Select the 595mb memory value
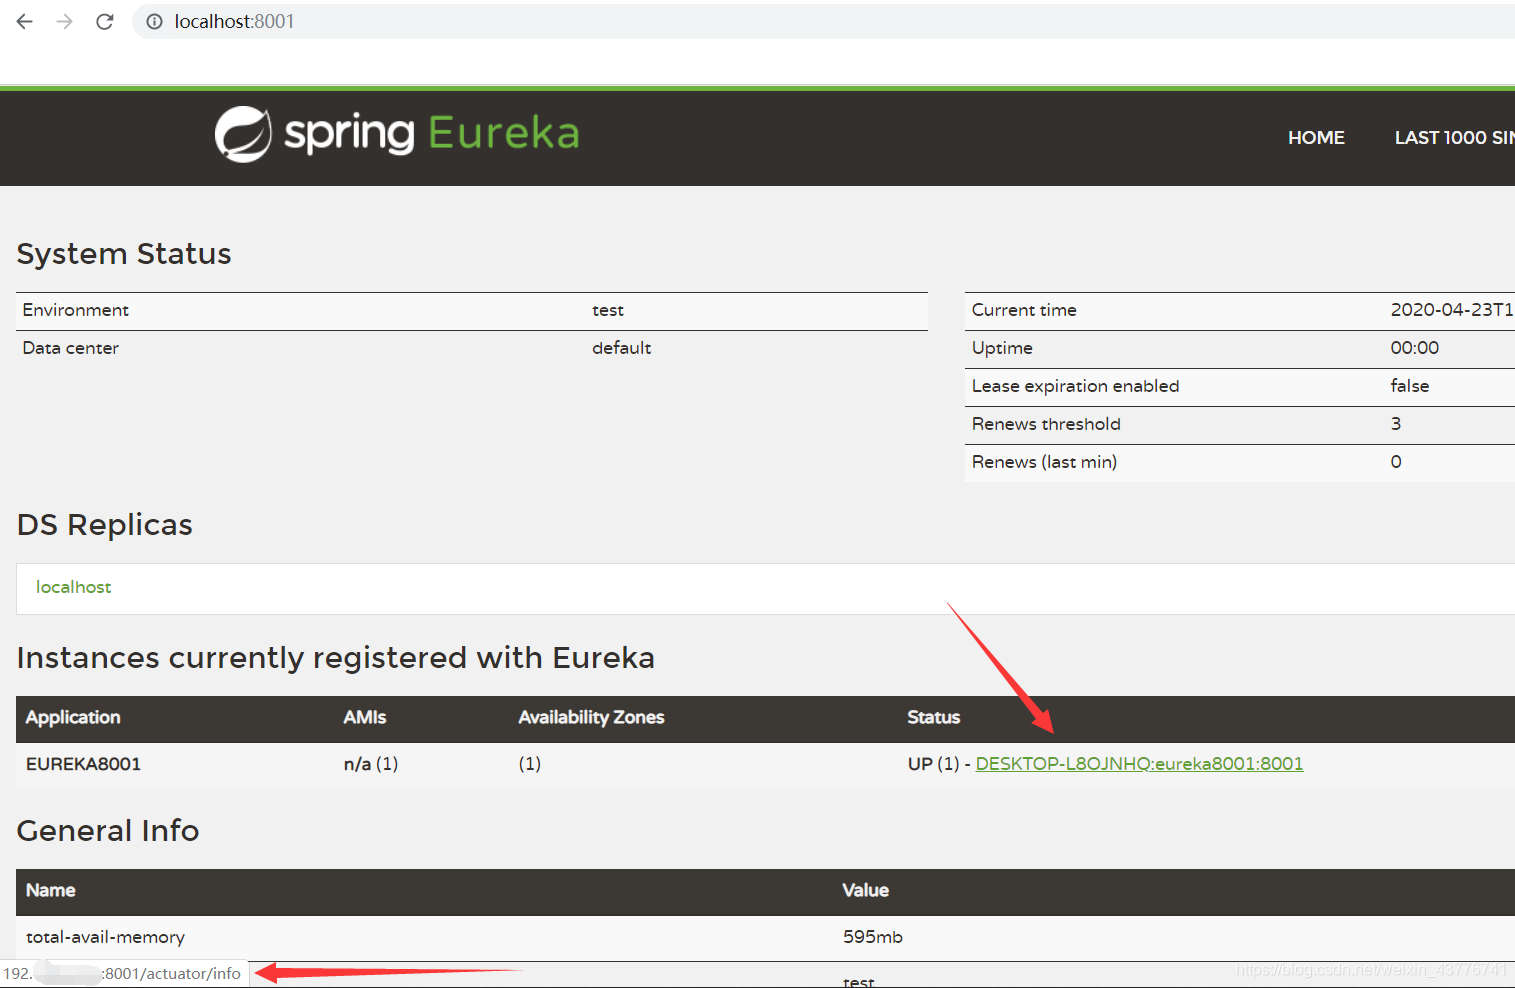Viewport: 1515px width, 988px height. coord(873,937)
